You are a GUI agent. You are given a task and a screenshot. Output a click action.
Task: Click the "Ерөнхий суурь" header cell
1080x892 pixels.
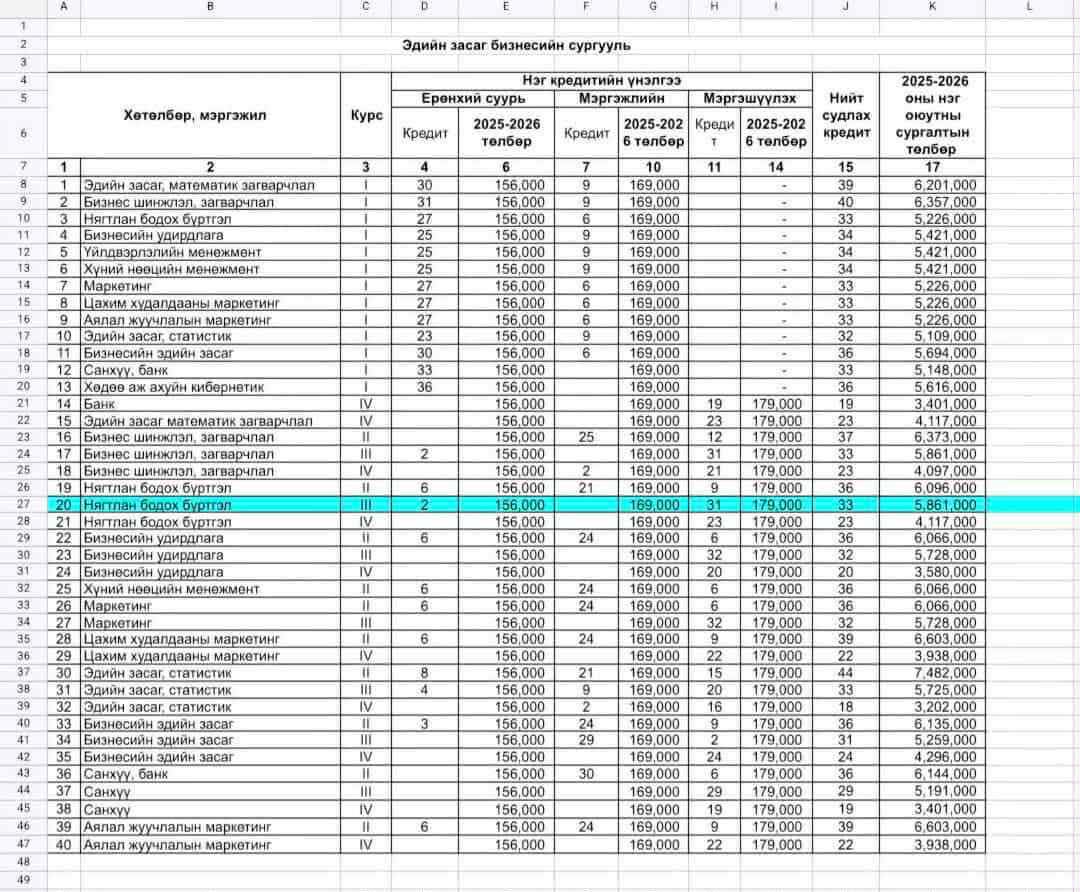[472, 98]
